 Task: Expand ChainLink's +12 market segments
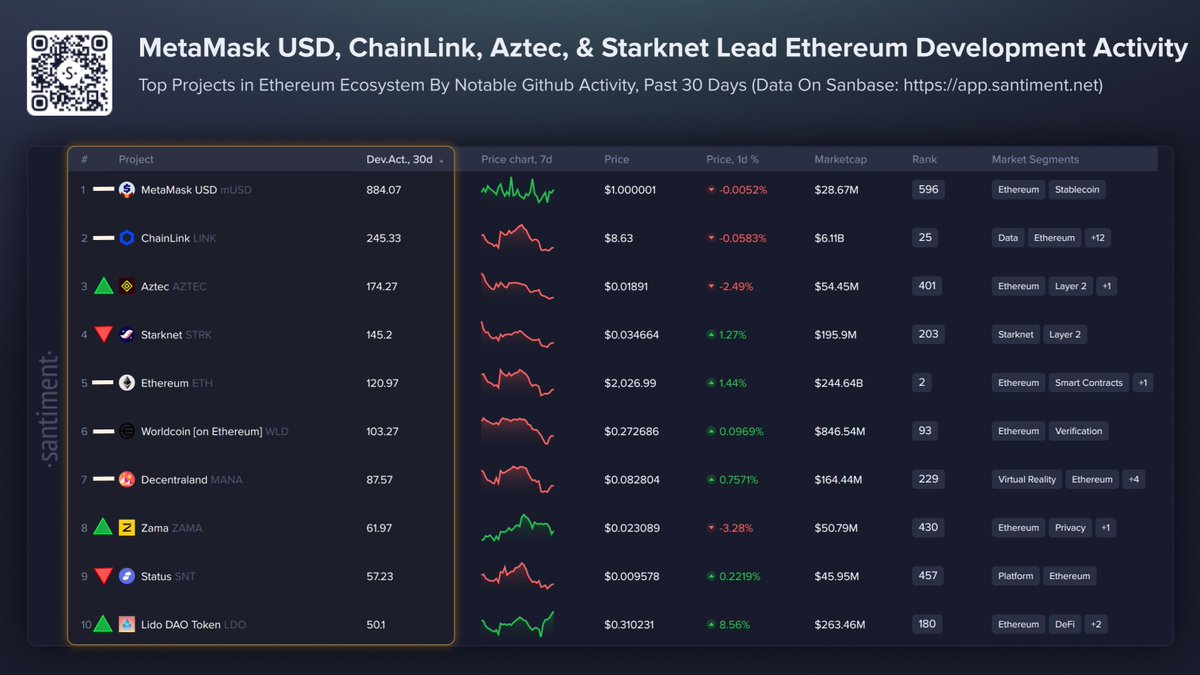[1098, 238]
